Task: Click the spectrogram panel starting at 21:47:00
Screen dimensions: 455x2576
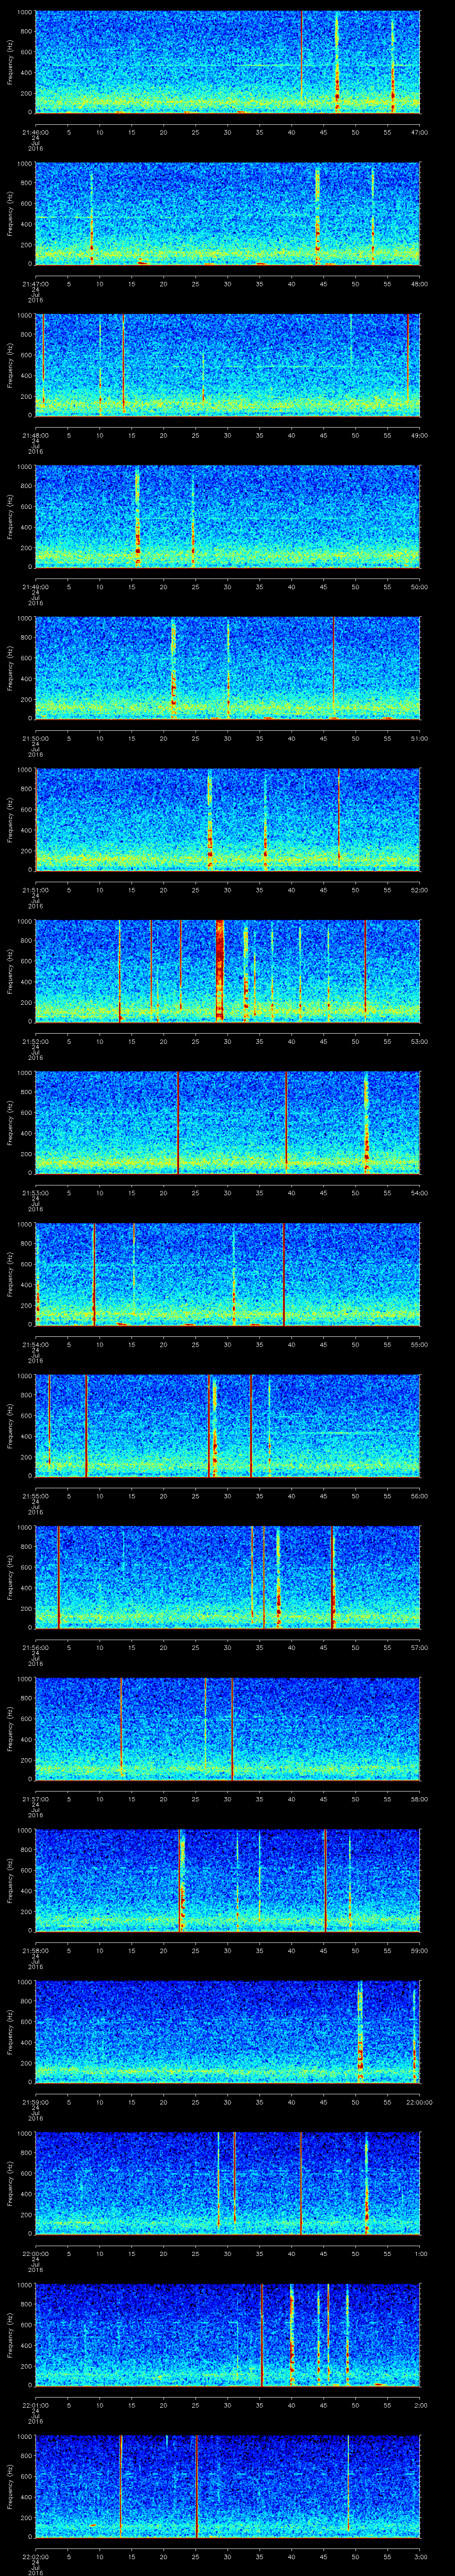Action: [x=228, y=214]
